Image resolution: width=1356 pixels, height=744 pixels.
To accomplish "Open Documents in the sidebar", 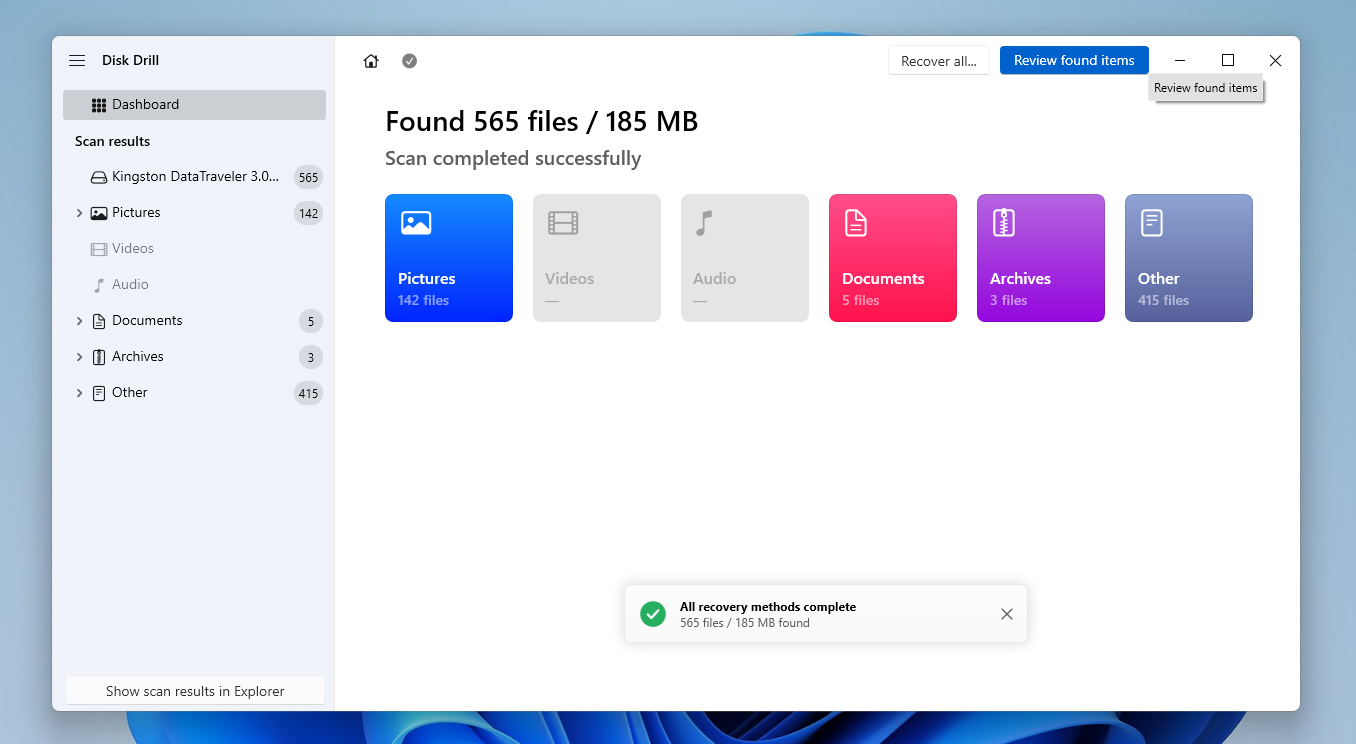I will [194, 321].
